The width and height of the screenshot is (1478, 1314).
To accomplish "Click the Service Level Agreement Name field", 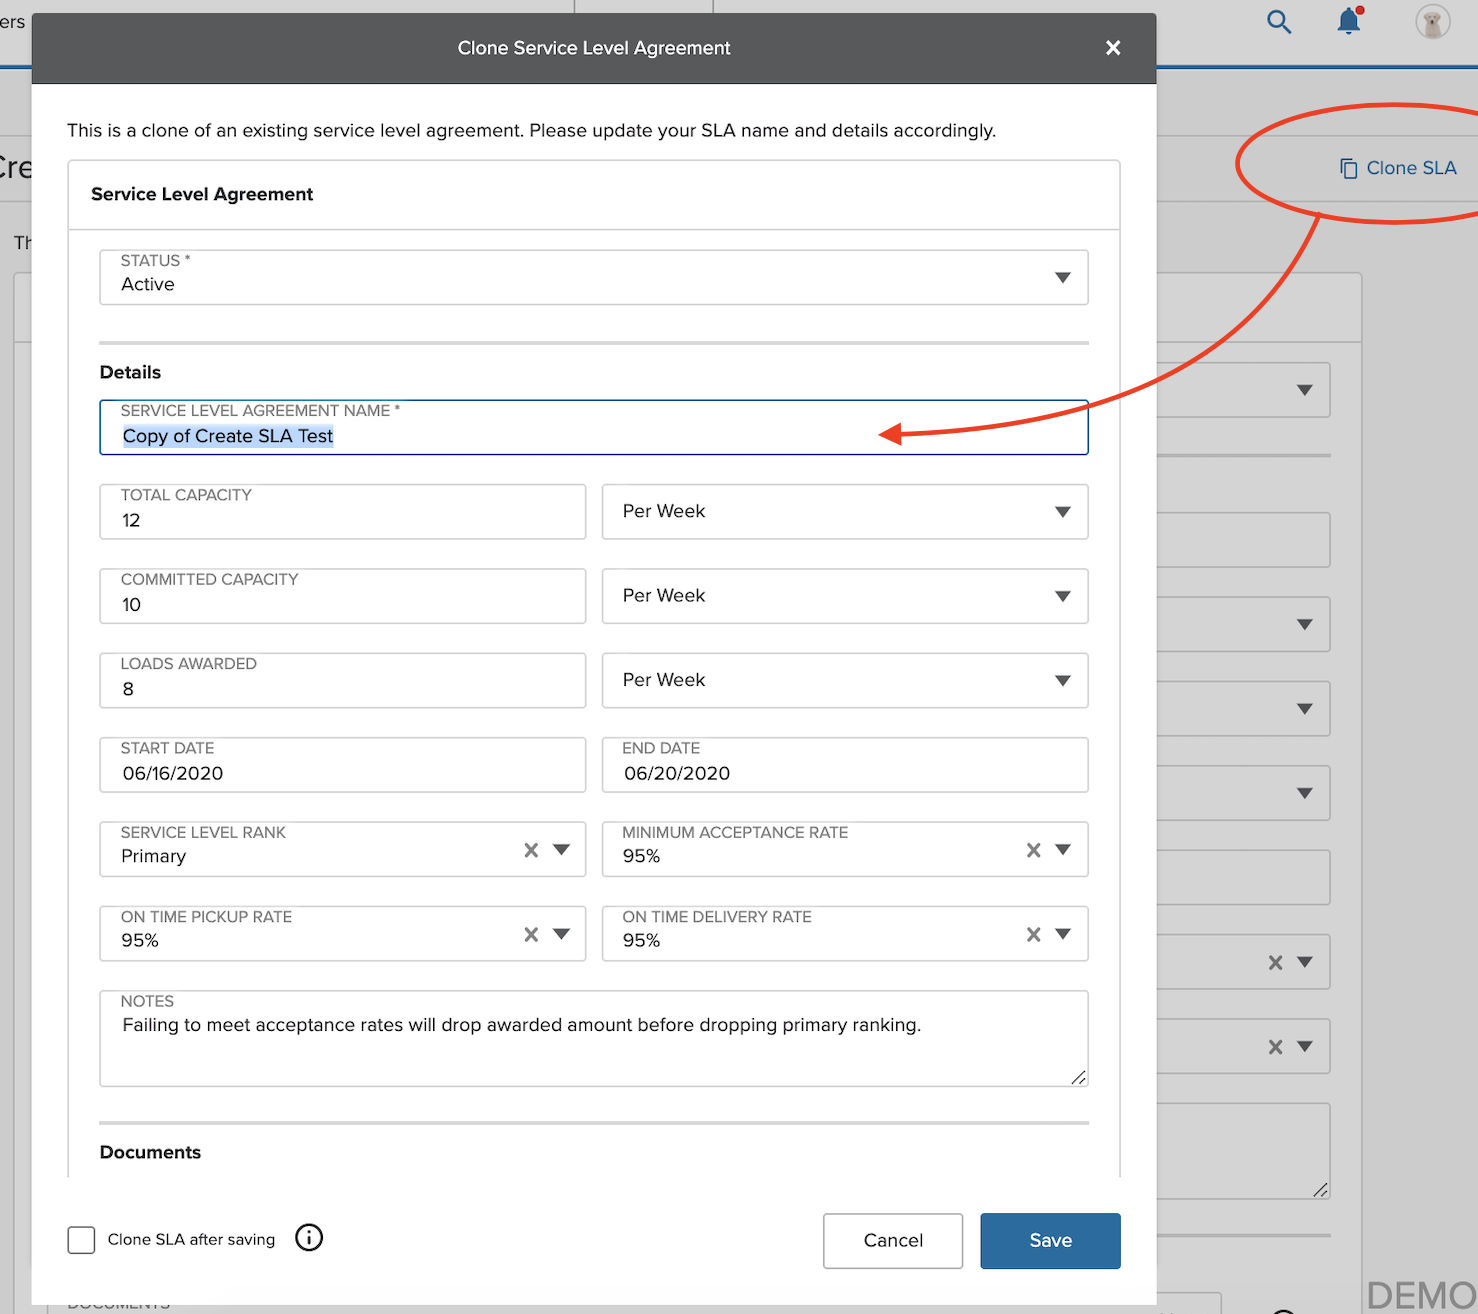I will point(594,427).
